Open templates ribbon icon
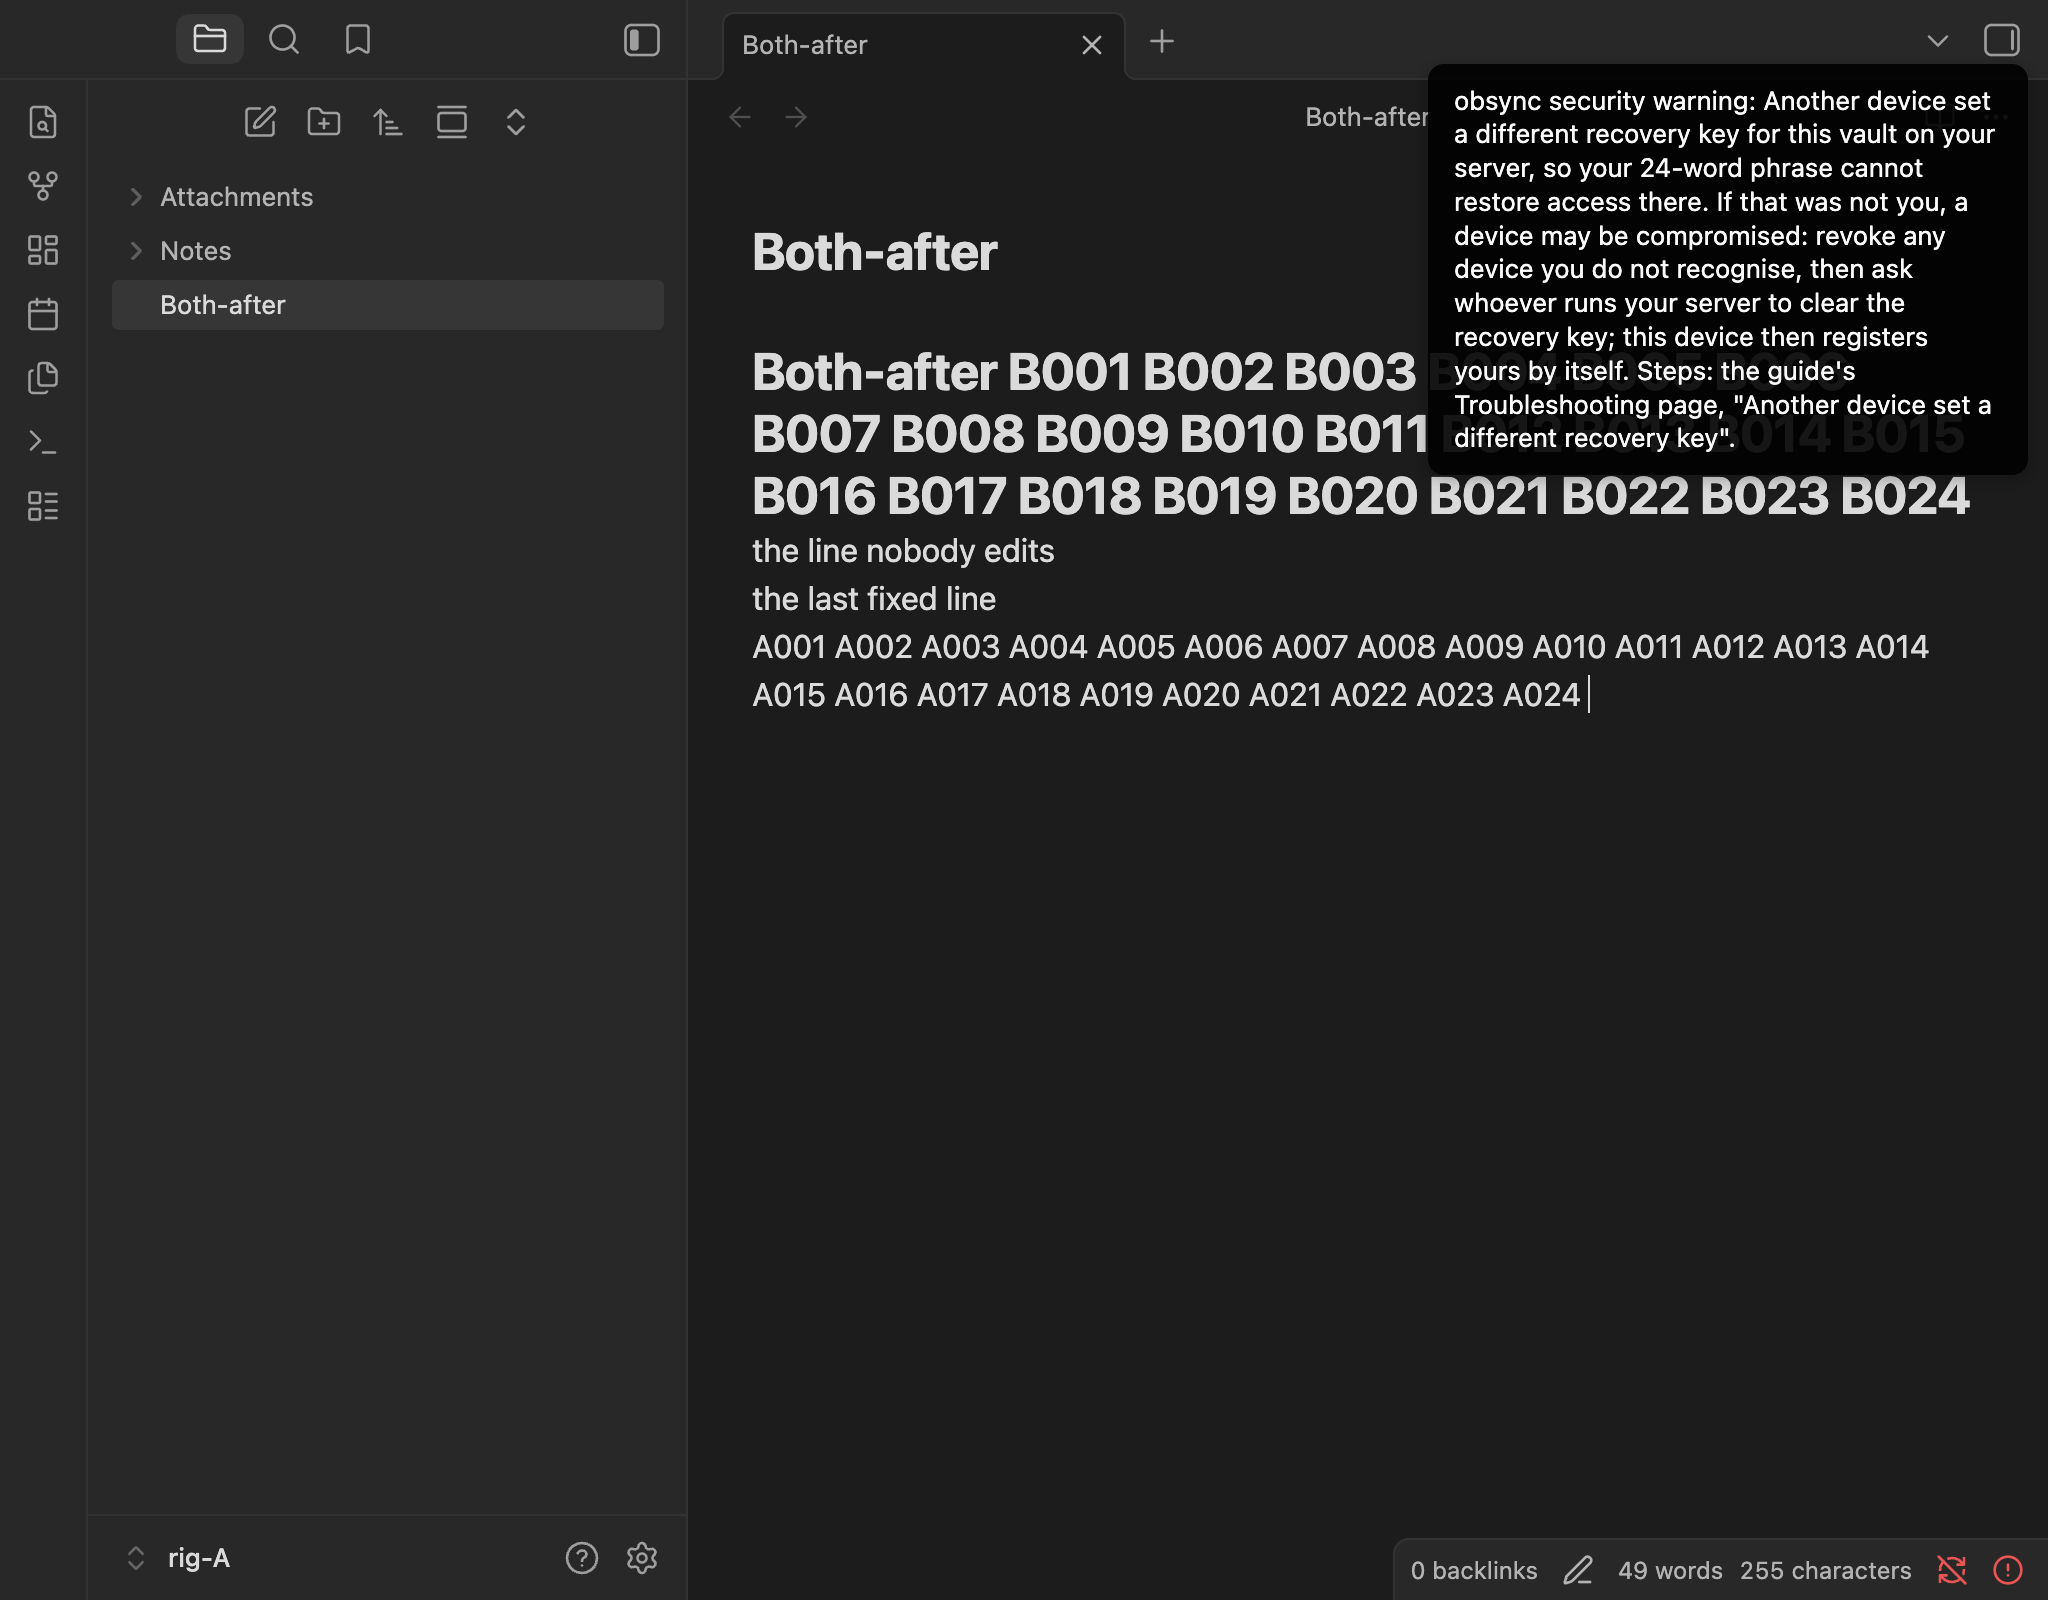 (43, 378)
